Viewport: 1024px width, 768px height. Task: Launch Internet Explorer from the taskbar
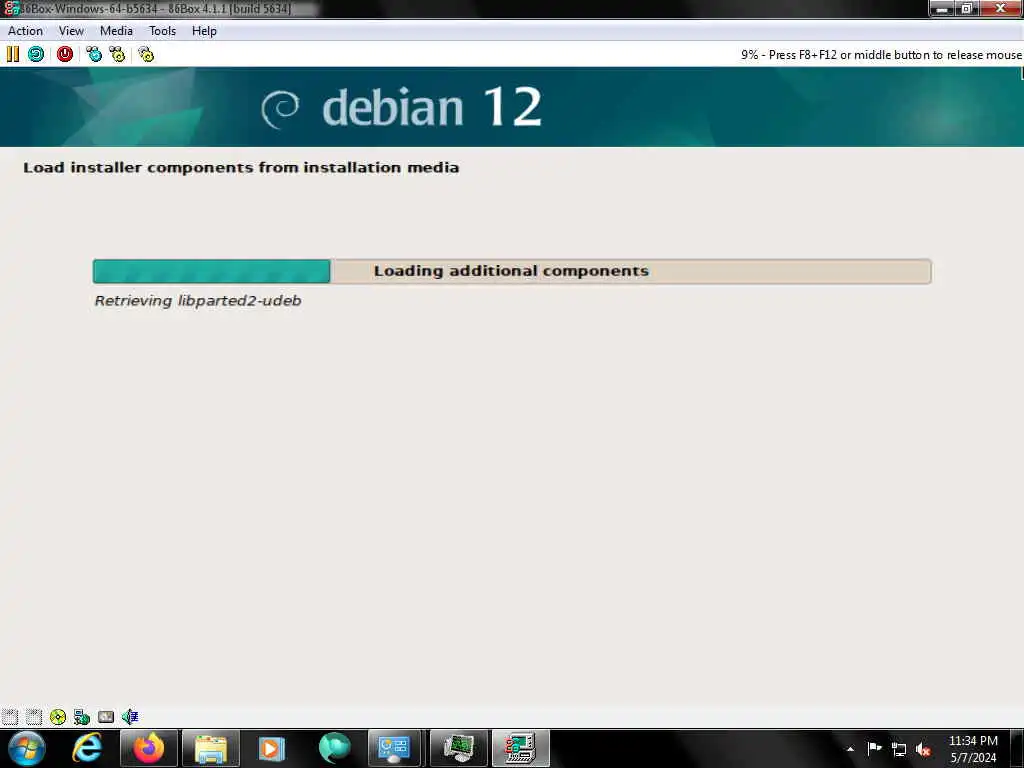(x=87, y=748)
